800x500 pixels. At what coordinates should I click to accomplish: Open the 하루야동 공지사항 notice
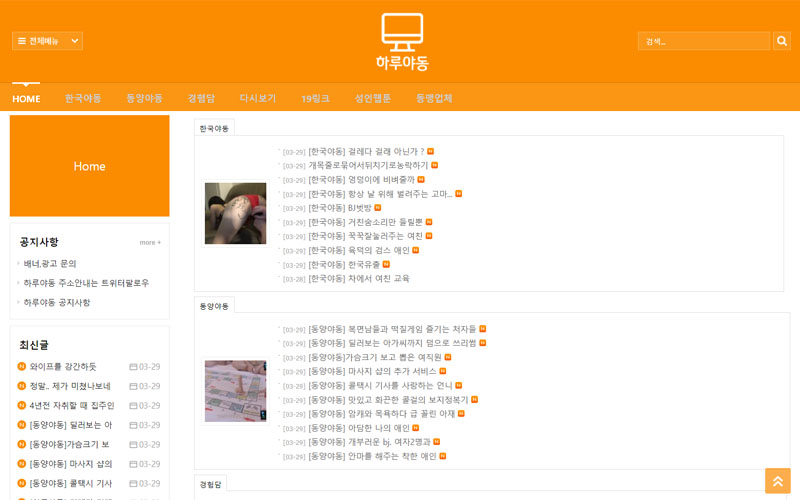coord(57,303)
